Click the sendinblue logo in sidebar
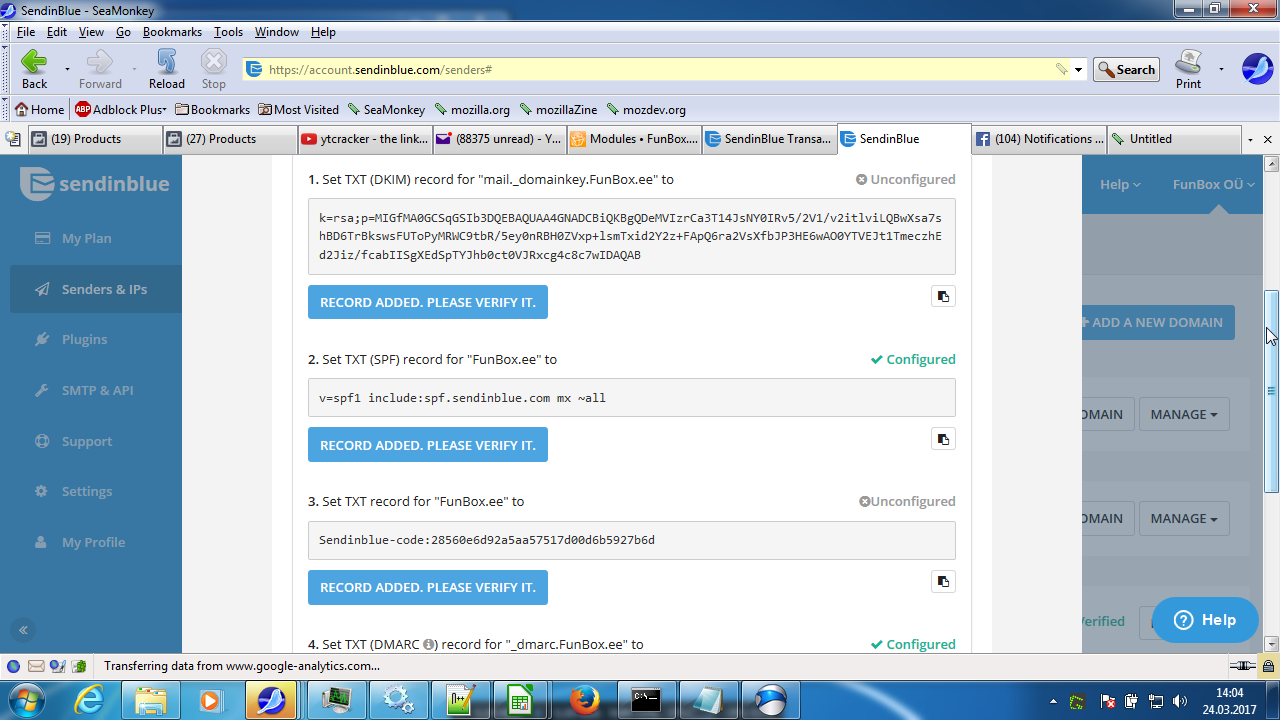Image resolution: width=1280 pixels, height=720 pixels. click(96, 183)
